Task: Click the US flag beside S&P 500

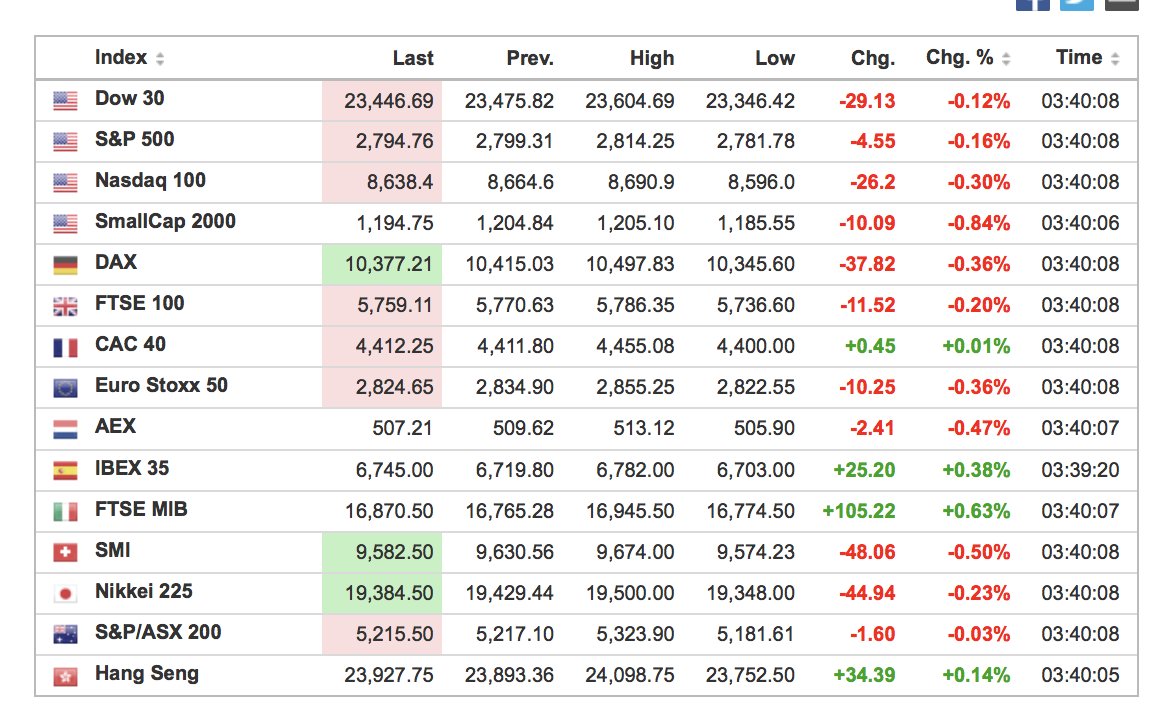Action: pyautogui.click(x=66, y=141)
